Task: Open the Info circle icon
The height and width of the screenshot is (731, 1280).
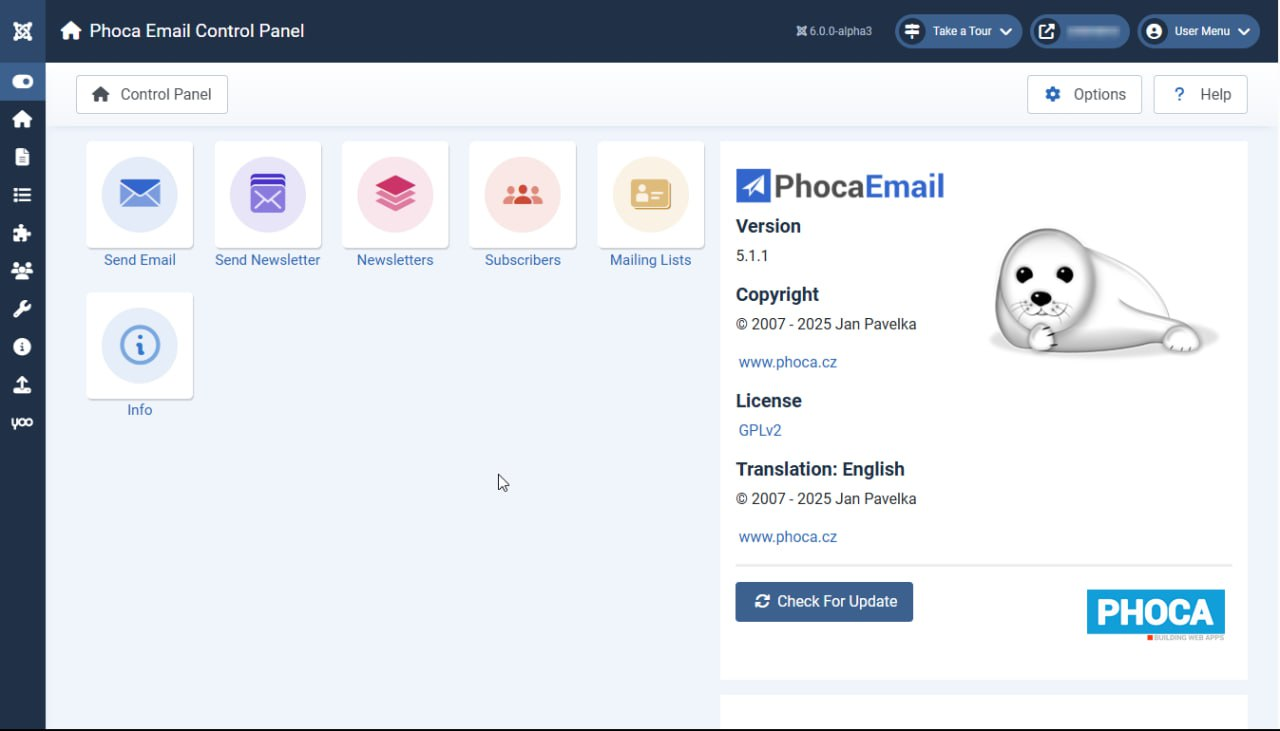Action: point(139,345)
